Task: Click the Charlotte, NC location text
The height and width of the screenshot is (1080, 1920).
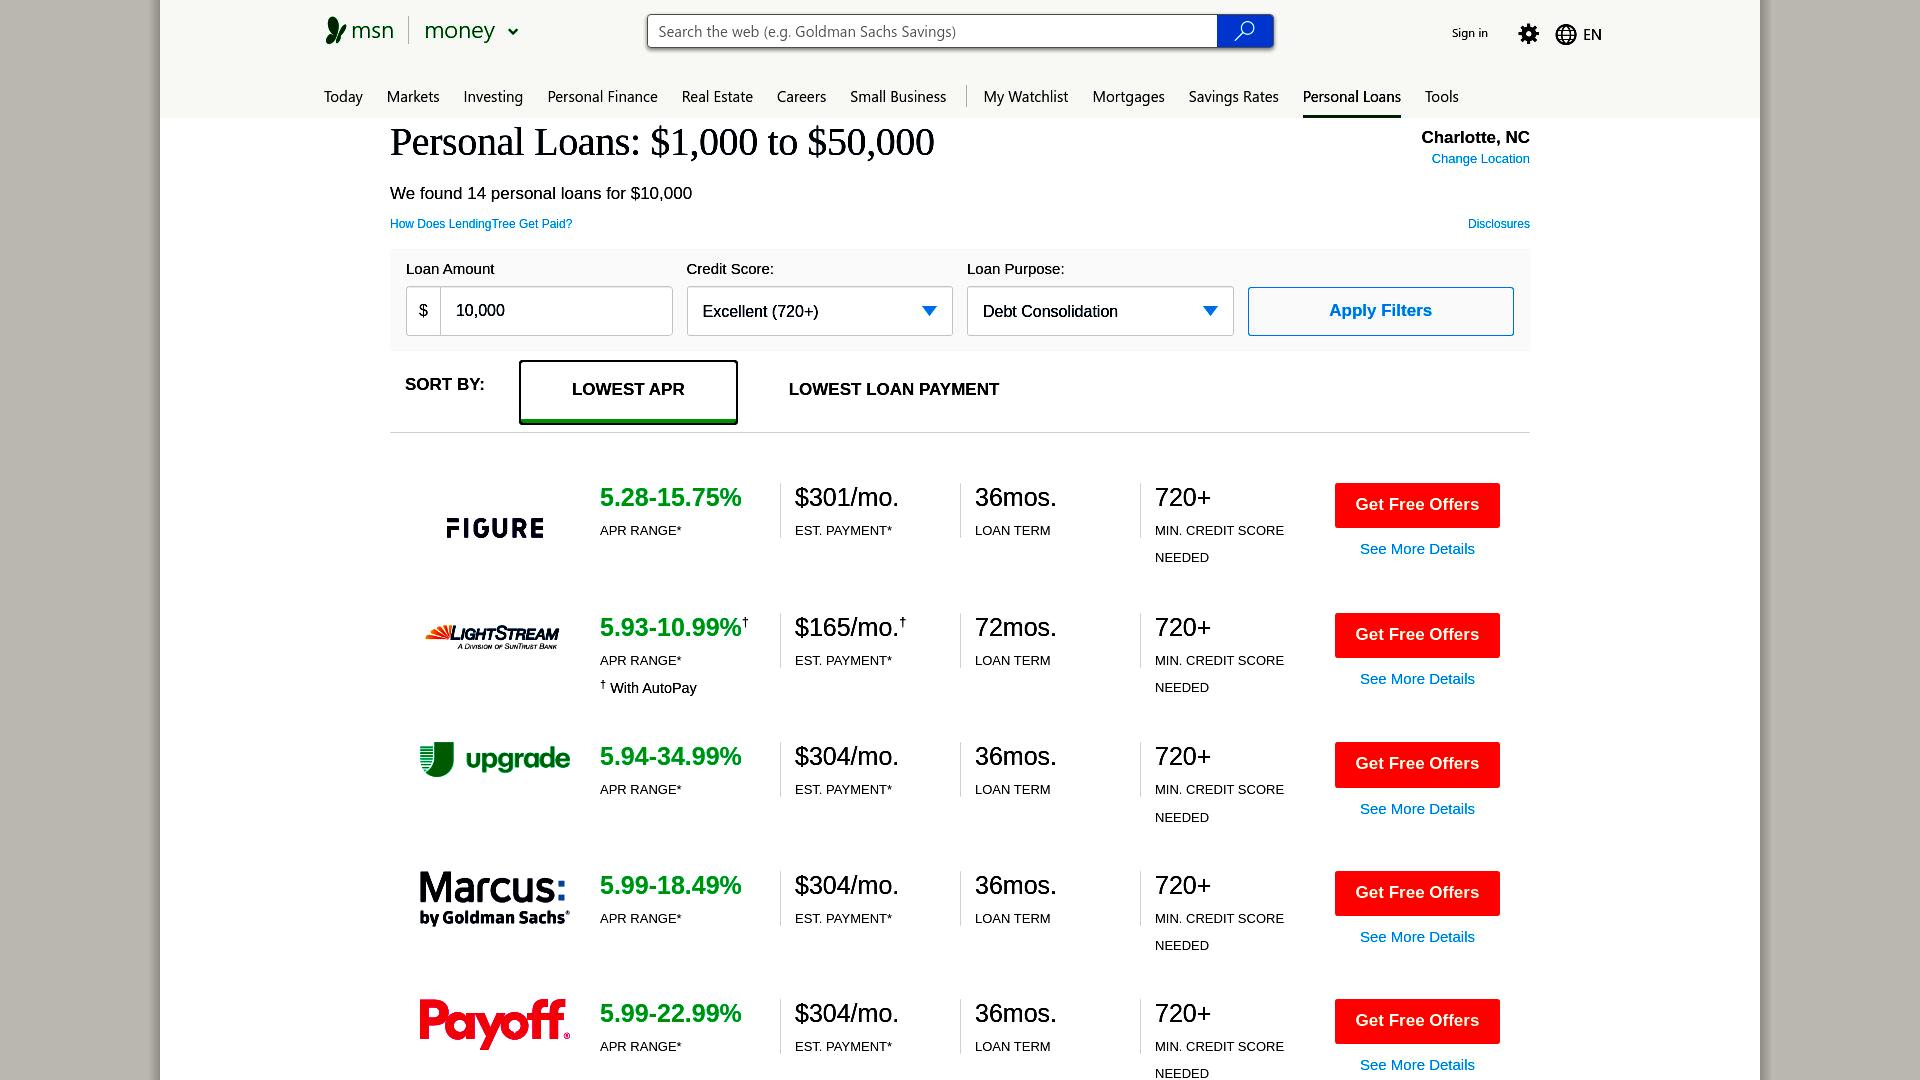Action: (1475, 138)
